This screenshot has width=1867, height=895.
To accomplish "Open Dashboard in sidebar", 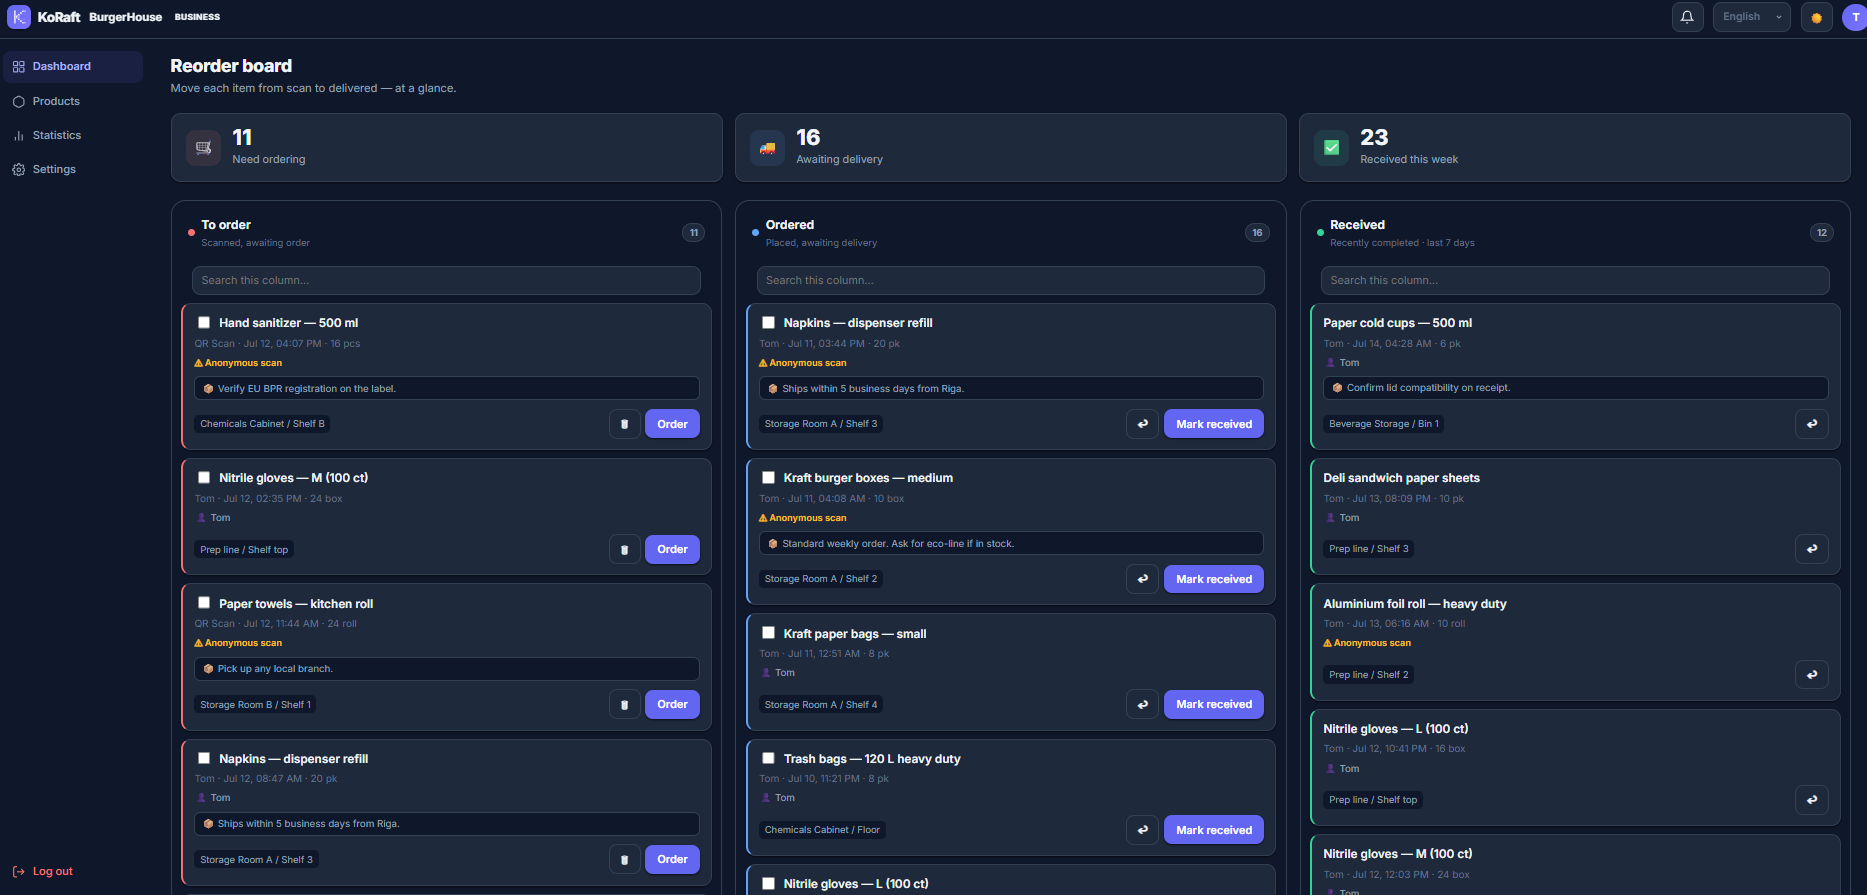I will pos(73,67).
